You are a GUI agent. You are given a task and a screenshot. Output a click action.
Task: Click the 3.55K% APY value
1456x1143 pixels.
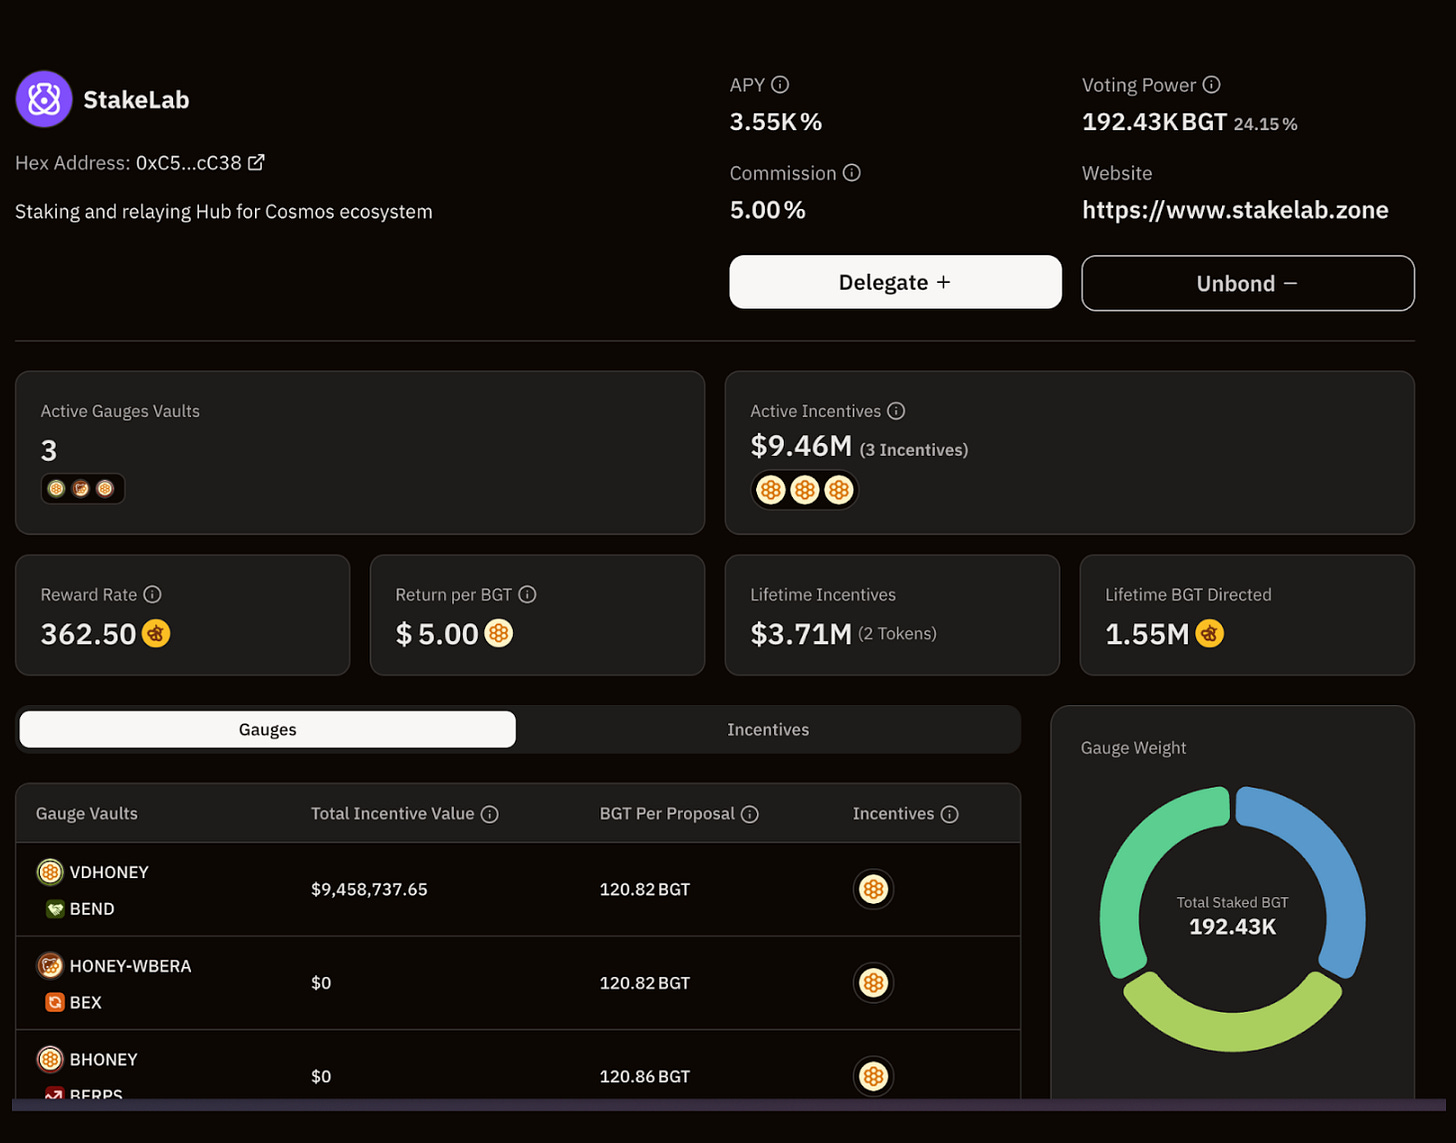[x=776, y=122]
